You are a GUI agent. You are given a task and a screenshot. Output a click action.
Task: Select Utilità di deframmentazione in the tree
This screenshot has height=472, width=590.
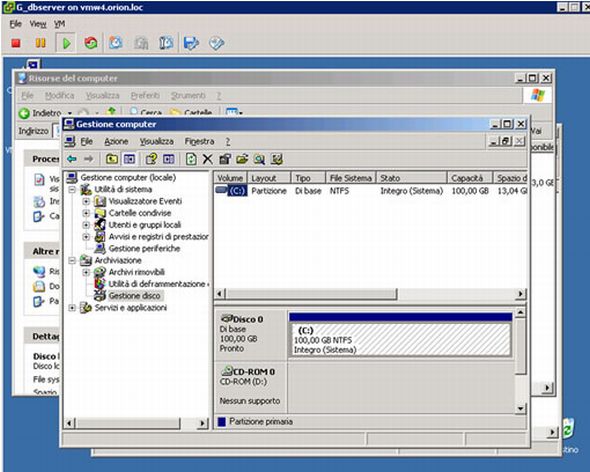[157, 284]
